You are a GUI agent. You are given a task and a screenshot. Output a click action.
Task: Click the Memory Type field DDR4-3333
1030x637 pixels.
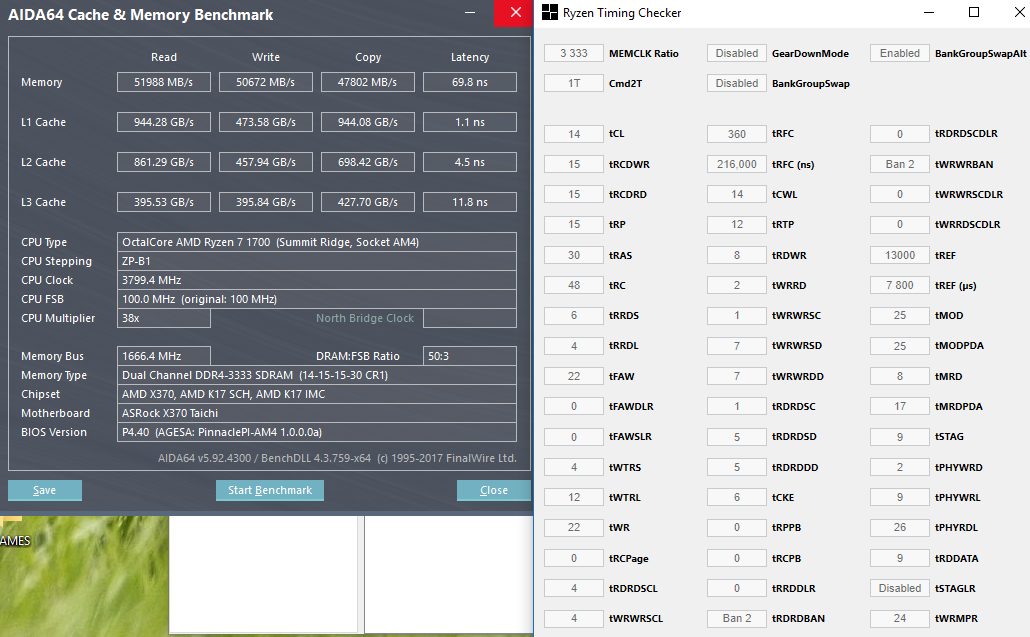pyautogui.click(x=317, y=376)
